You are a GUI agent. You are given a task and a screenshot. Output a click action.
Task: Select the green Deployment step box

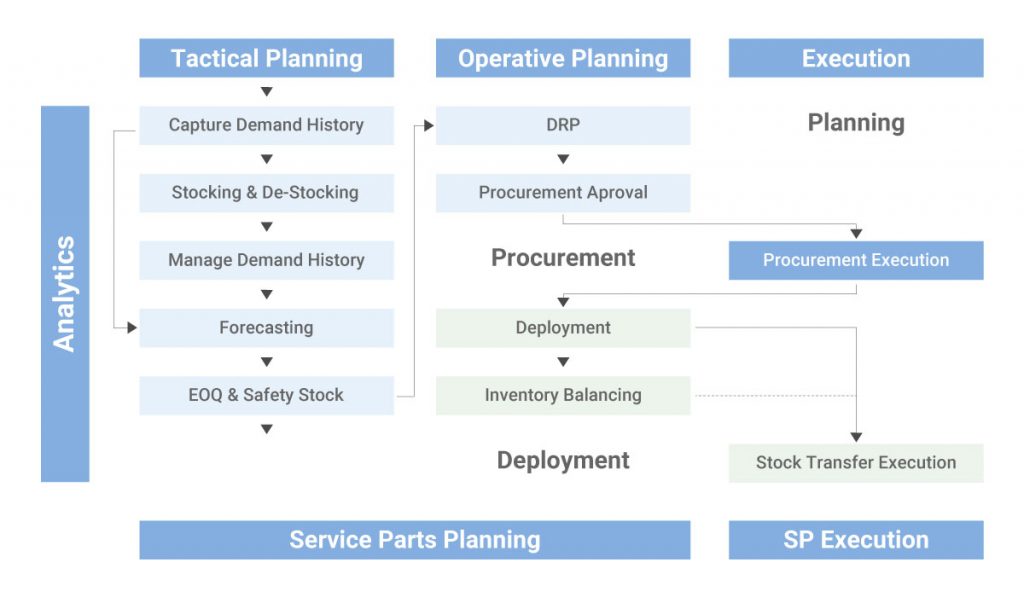pos(563,328)
